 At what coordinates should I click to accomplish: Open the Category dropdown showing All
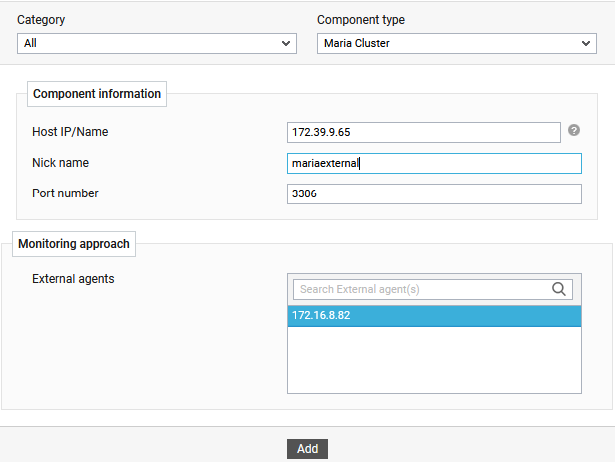coord(157,44)
